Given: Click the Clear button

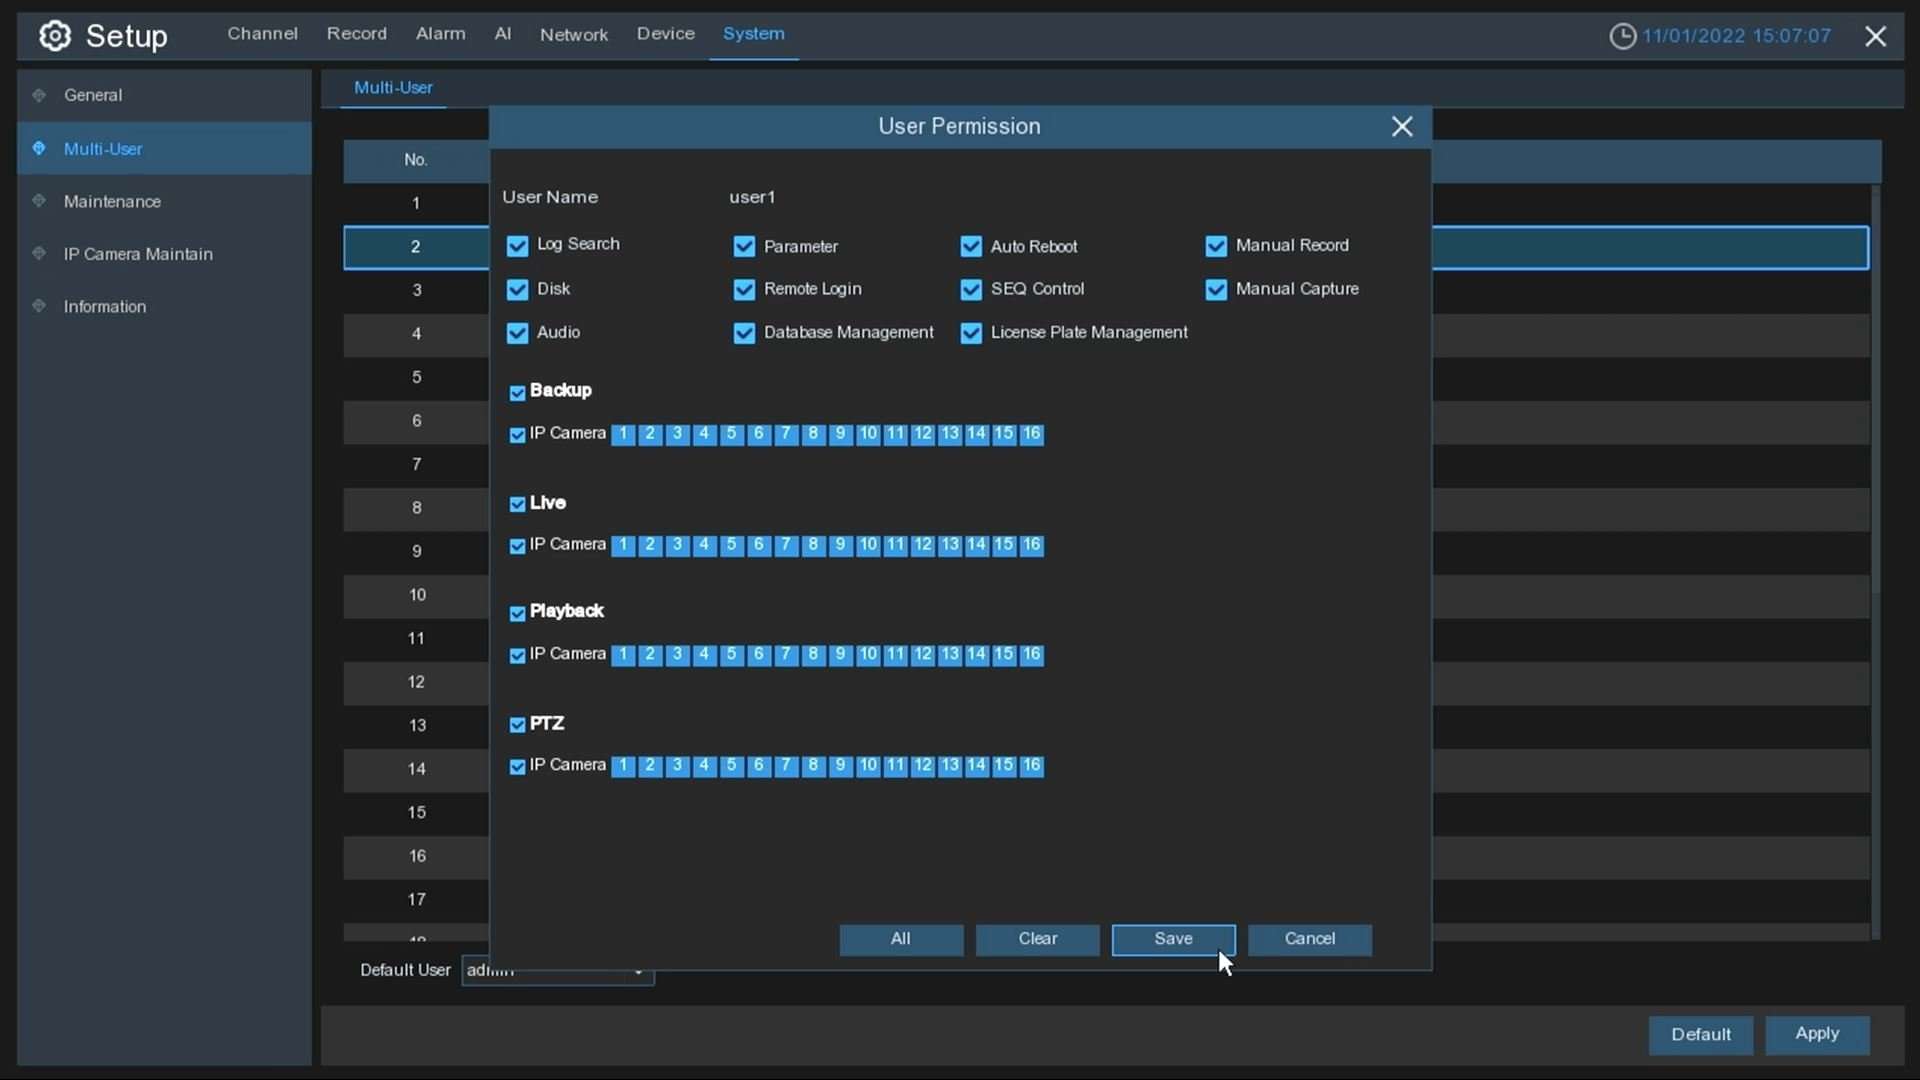Looking at the screenshot, I should pos(1037,939).
